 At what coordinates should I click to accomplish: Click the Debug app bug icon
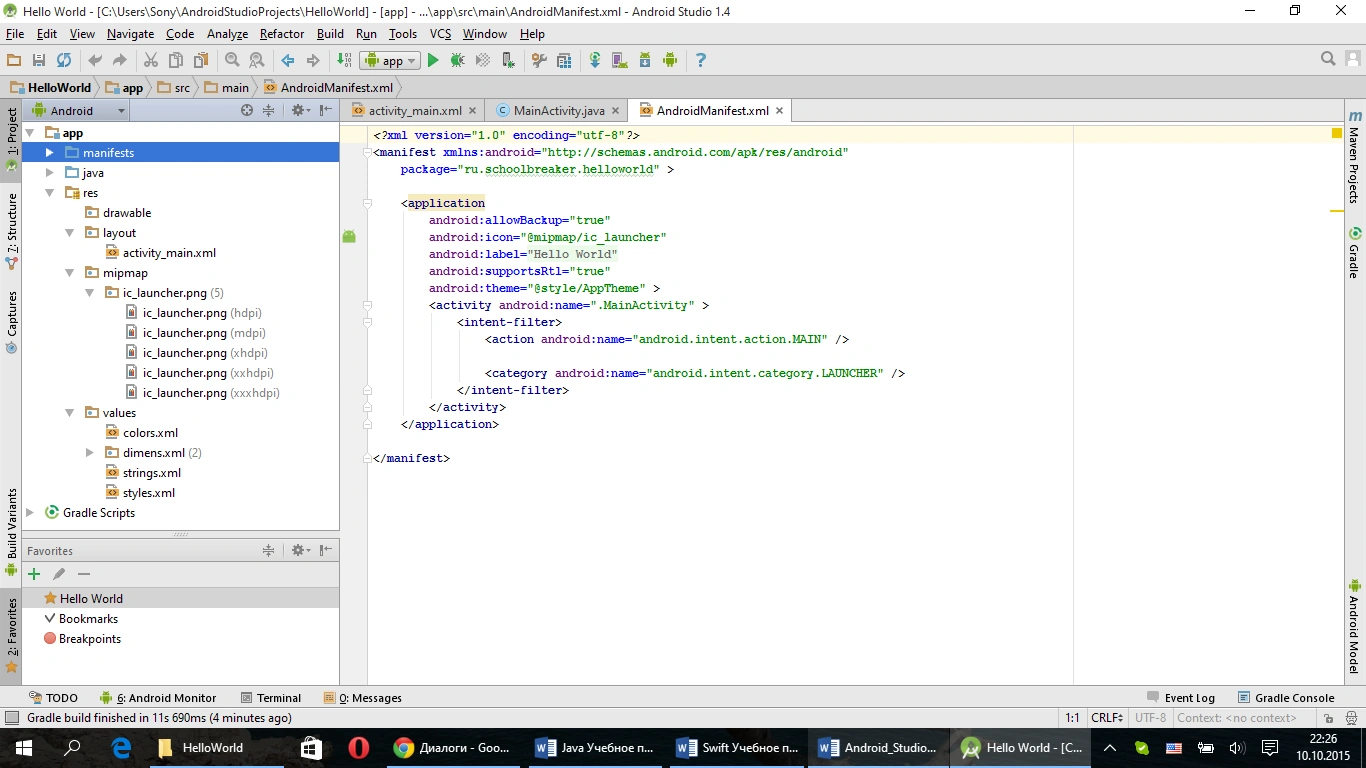pos(457,61)
